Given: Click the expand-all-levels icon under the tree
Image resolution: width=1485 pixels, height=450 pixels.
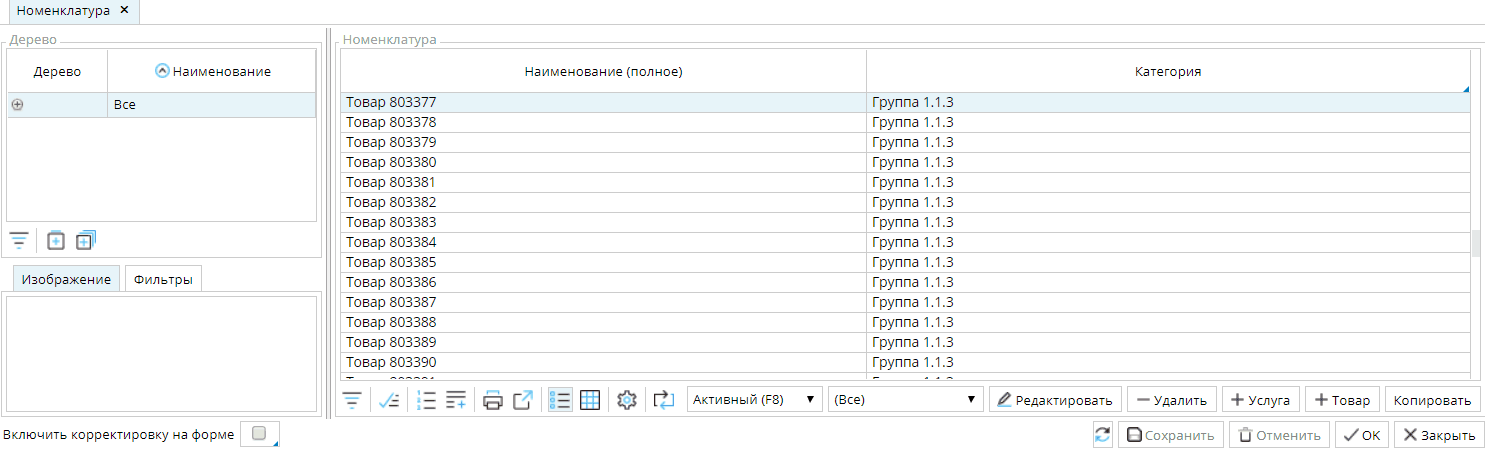Looking at the screenshot, I should point(86,240).
